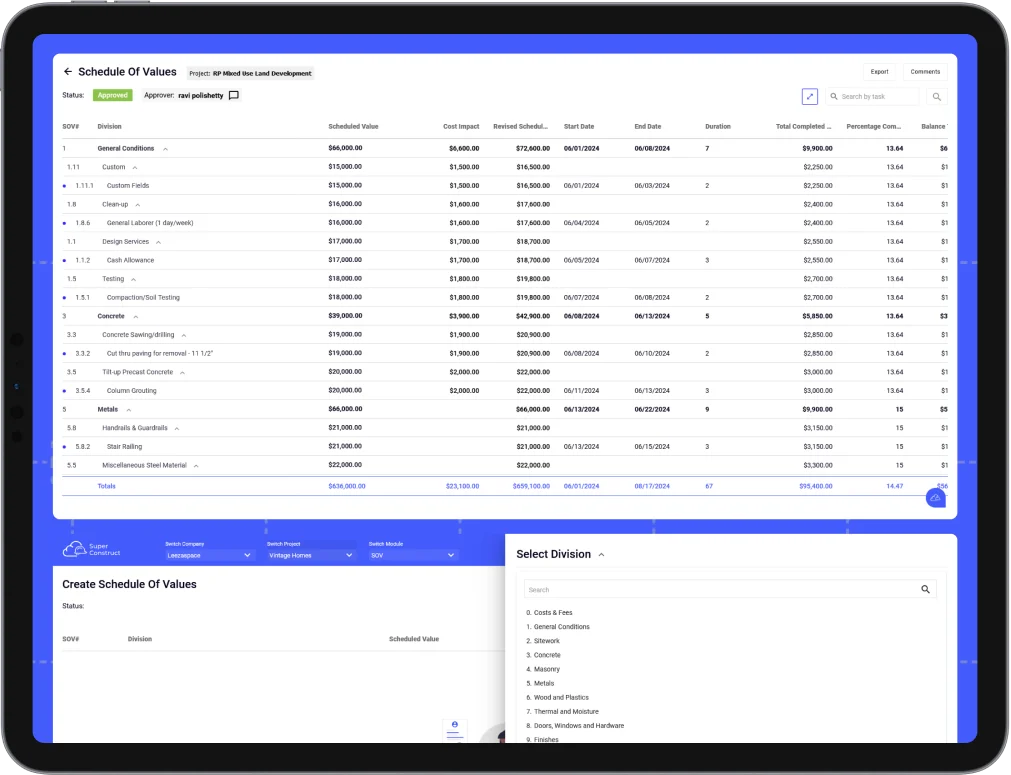Screen dimensions: 1011x775
Task: Click the Division column header in top table
Action: pyautogui.click(x=110, y=126)
